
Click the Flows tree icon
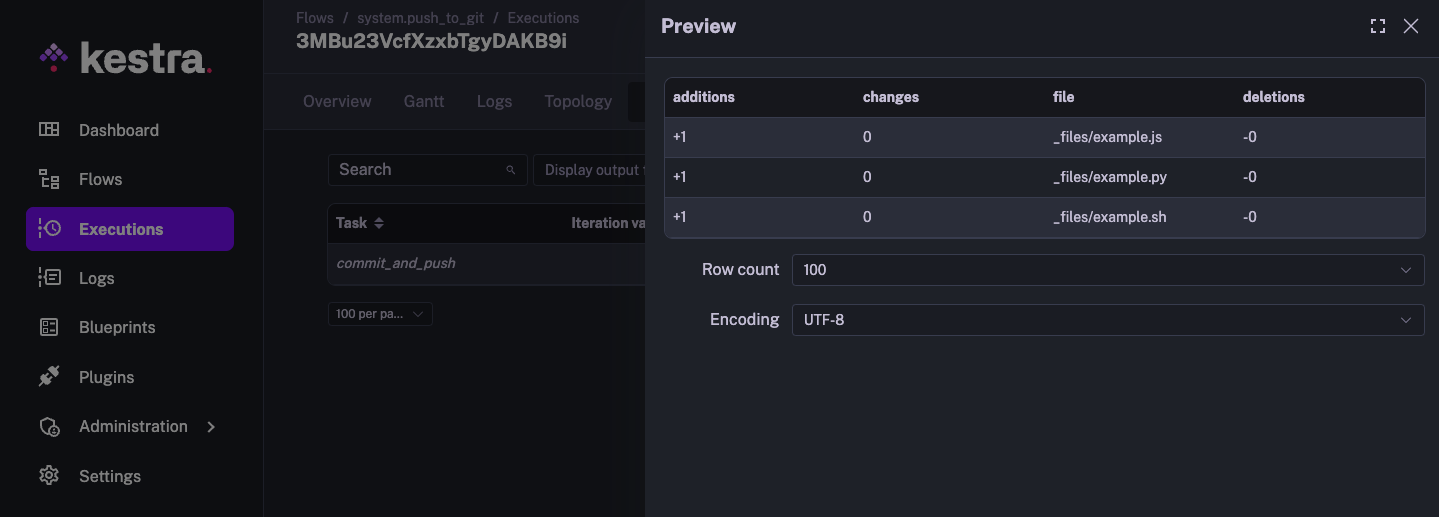click(x=49, y=179)
